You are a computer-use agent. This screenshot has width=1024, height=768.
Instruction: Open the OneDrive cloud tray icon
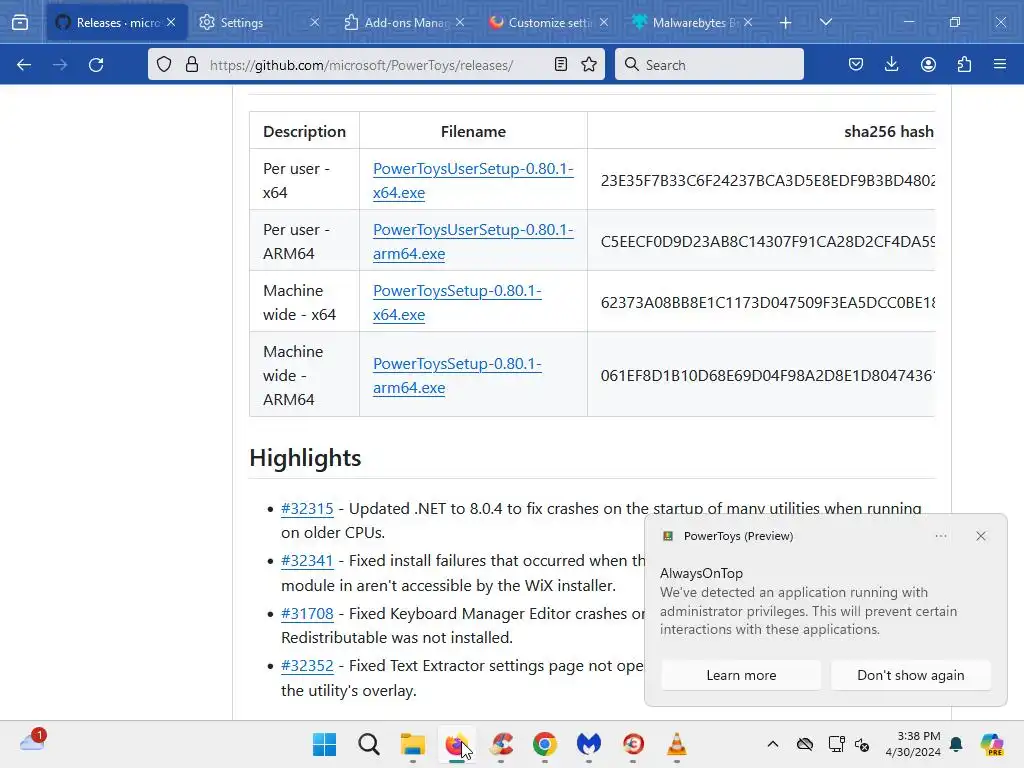805,744
